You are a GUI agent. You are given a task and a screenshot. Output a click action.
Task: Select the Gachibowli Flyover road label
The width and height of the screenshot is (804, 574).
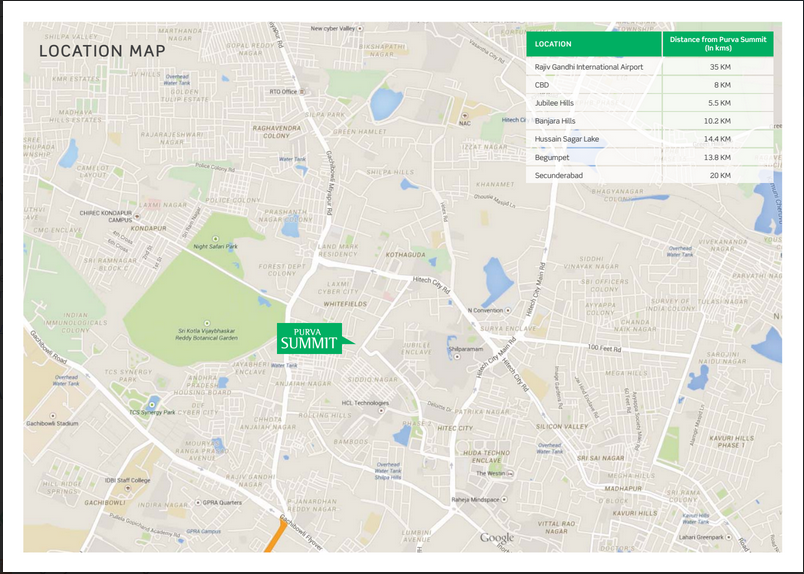[301, 534]
